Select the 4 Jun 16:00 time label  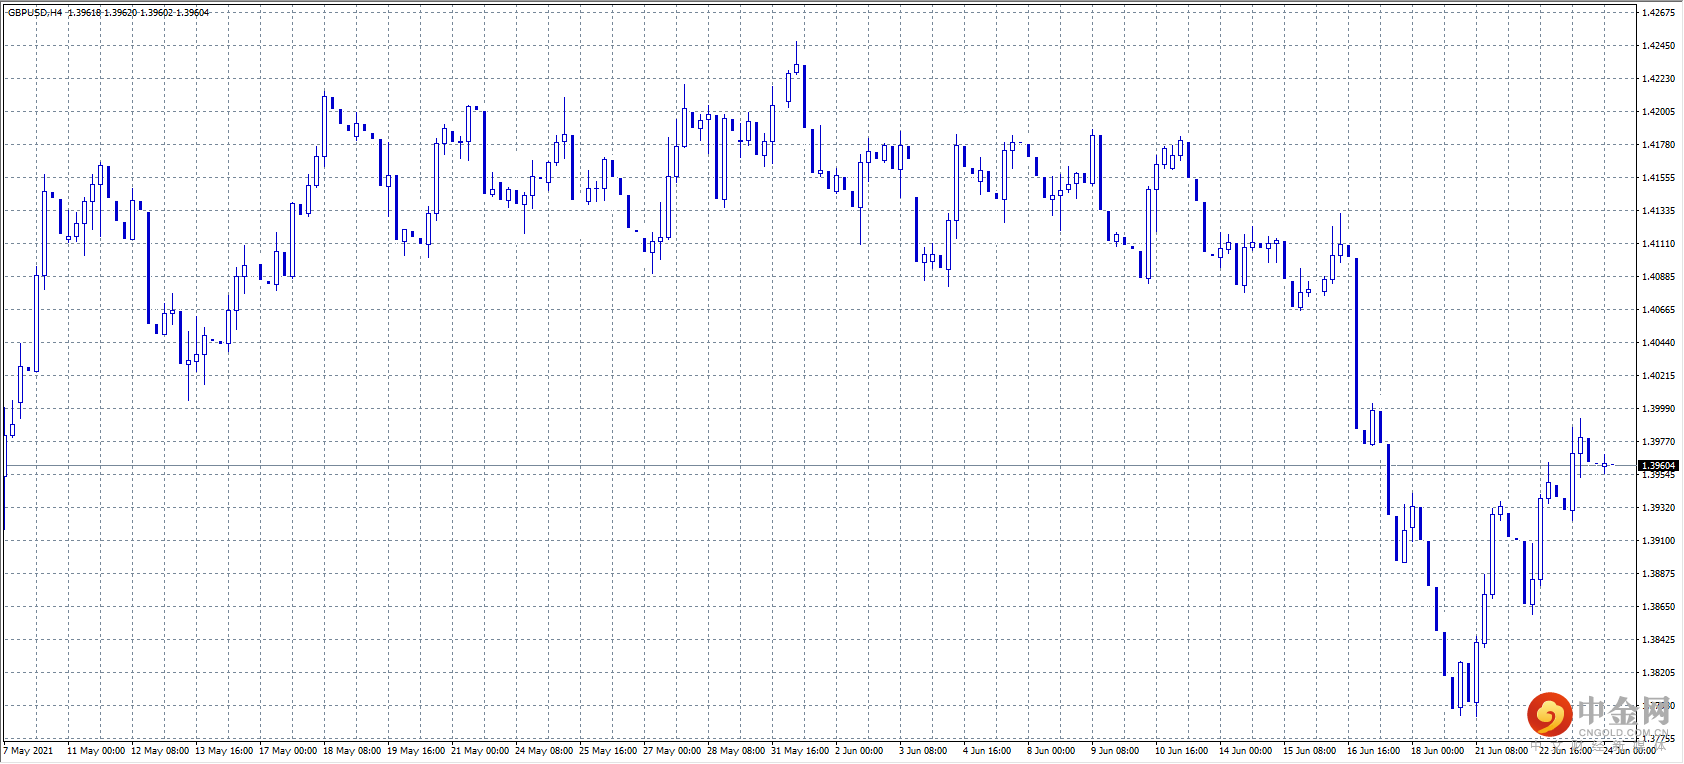[x=987, y=751]
